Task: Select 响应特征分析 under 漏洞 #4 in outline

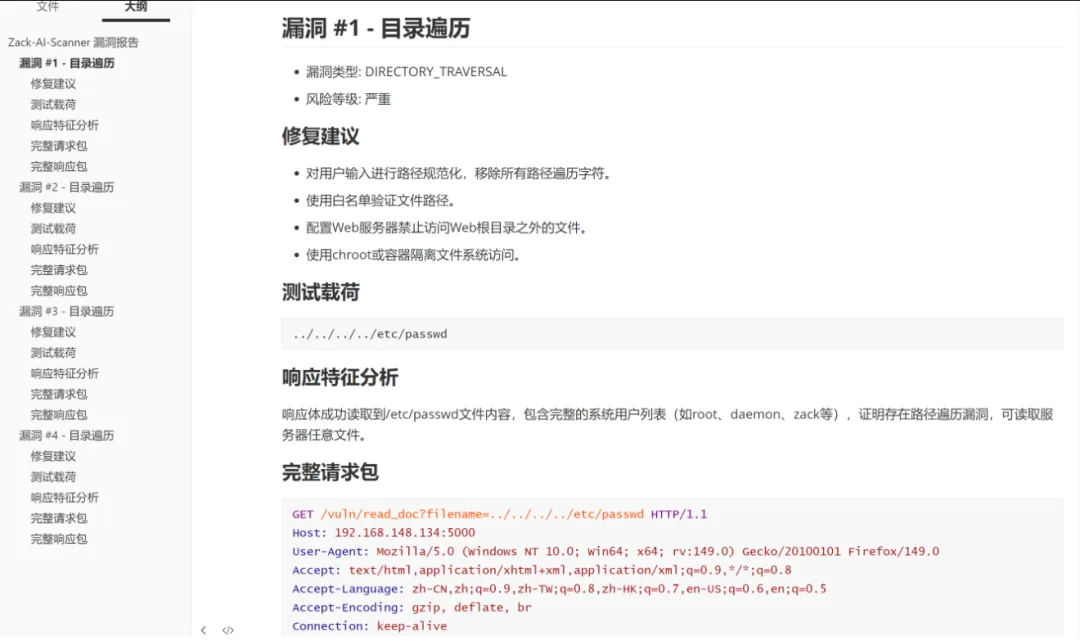Action: click(x=65, y=497)
